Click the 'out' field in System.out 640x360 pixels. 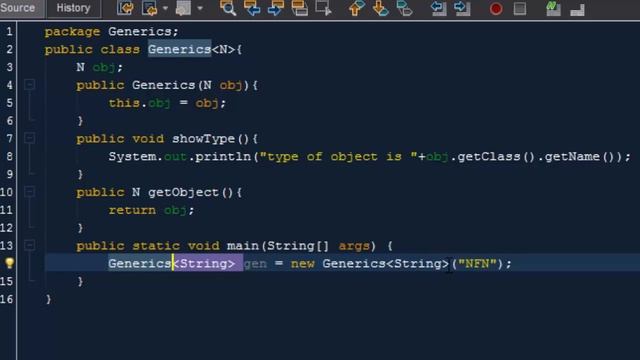(176, 157)
